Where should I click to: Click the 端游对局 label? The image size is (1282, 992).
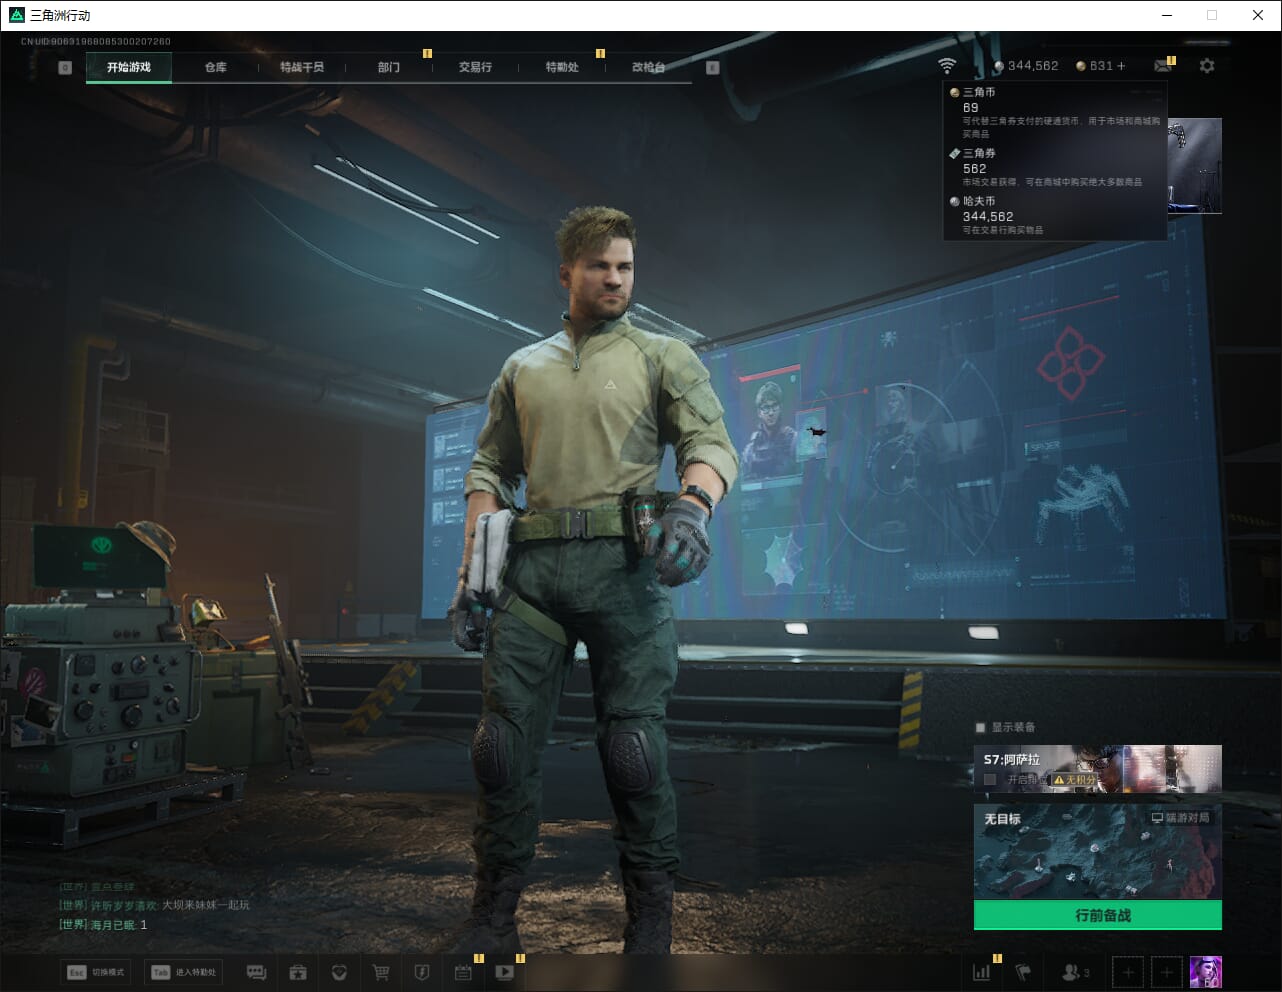1180,818
